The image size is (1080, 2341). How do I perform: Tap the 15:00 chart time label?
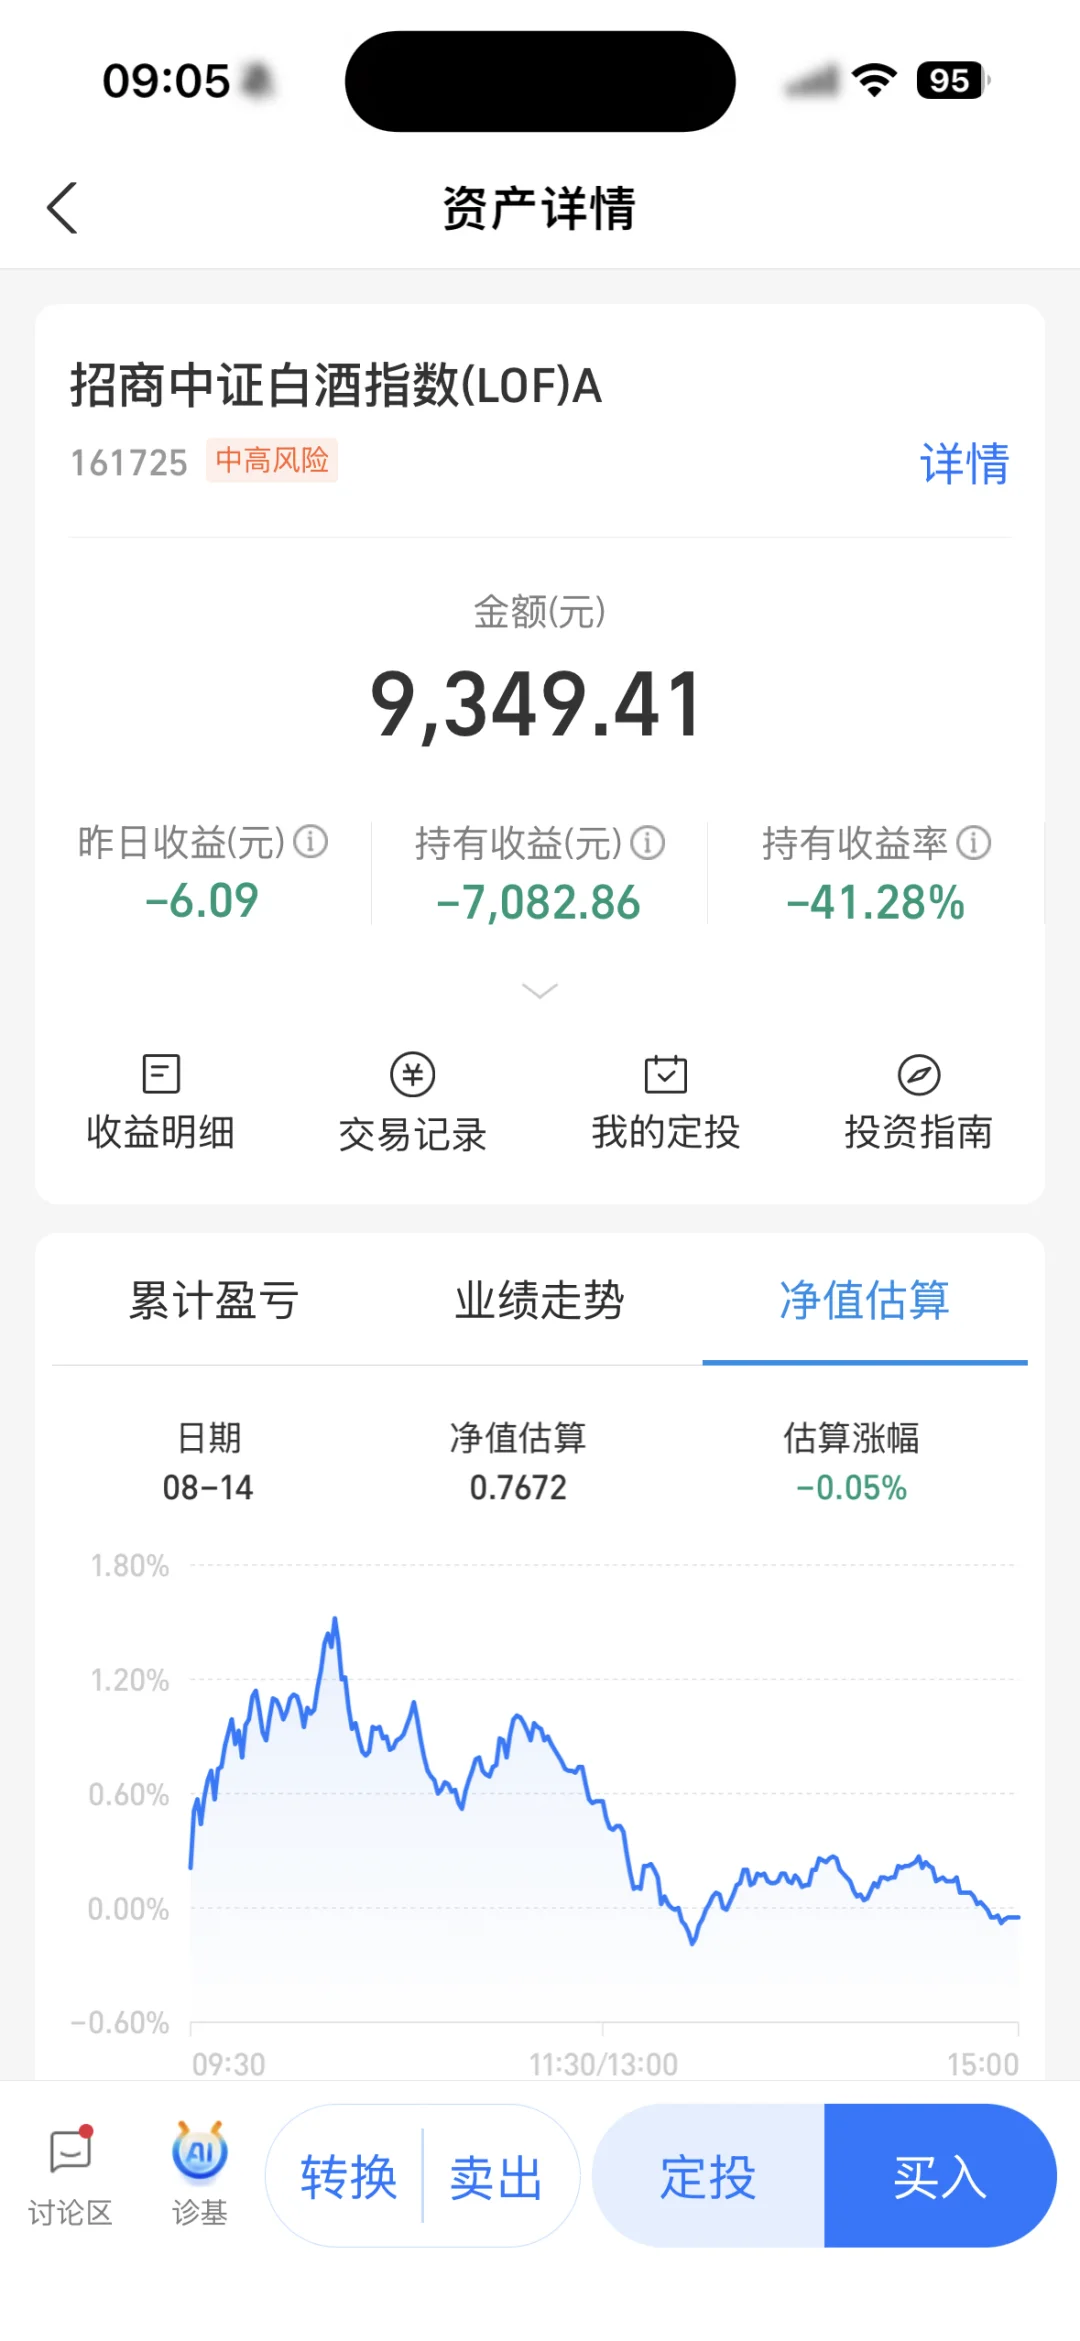tap(983, 2064)
